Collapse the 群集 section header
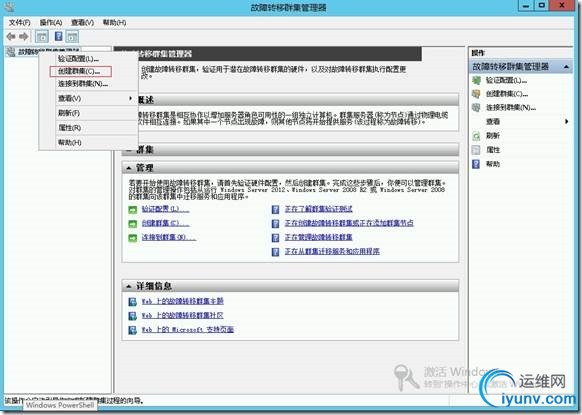The image size is (582, 415). click(x=290, y=150)
